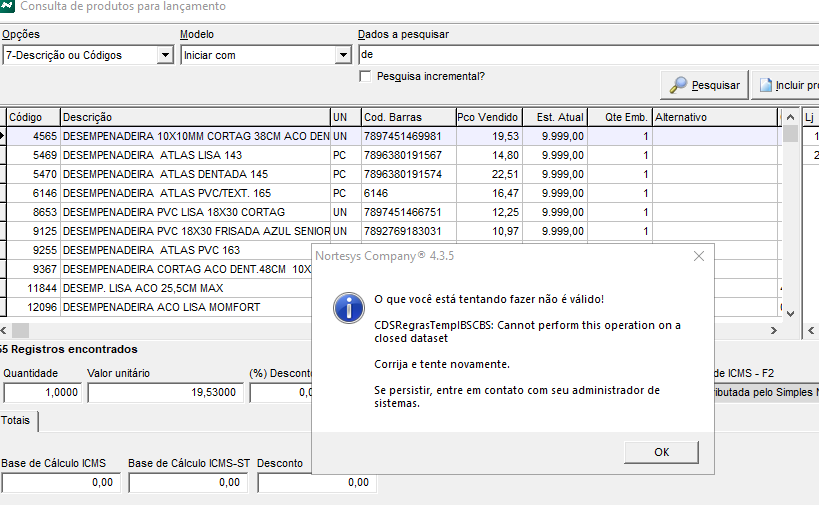Open the Opções dropdown list

pos(165,55)
